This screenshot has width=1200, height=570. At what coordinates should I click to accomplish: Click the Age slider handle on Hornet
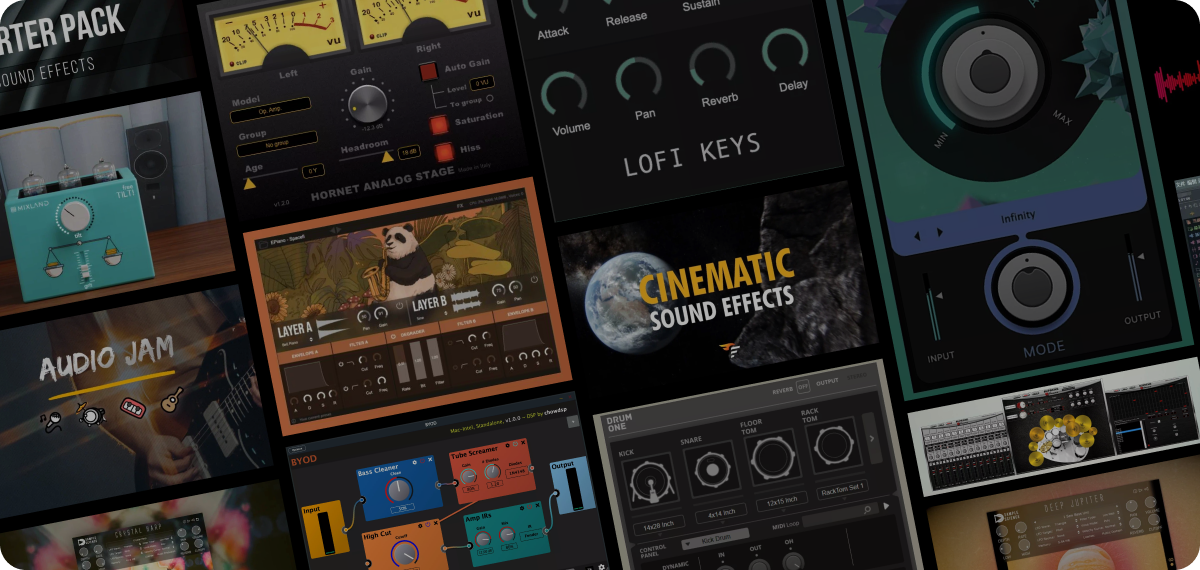(251, 183)
